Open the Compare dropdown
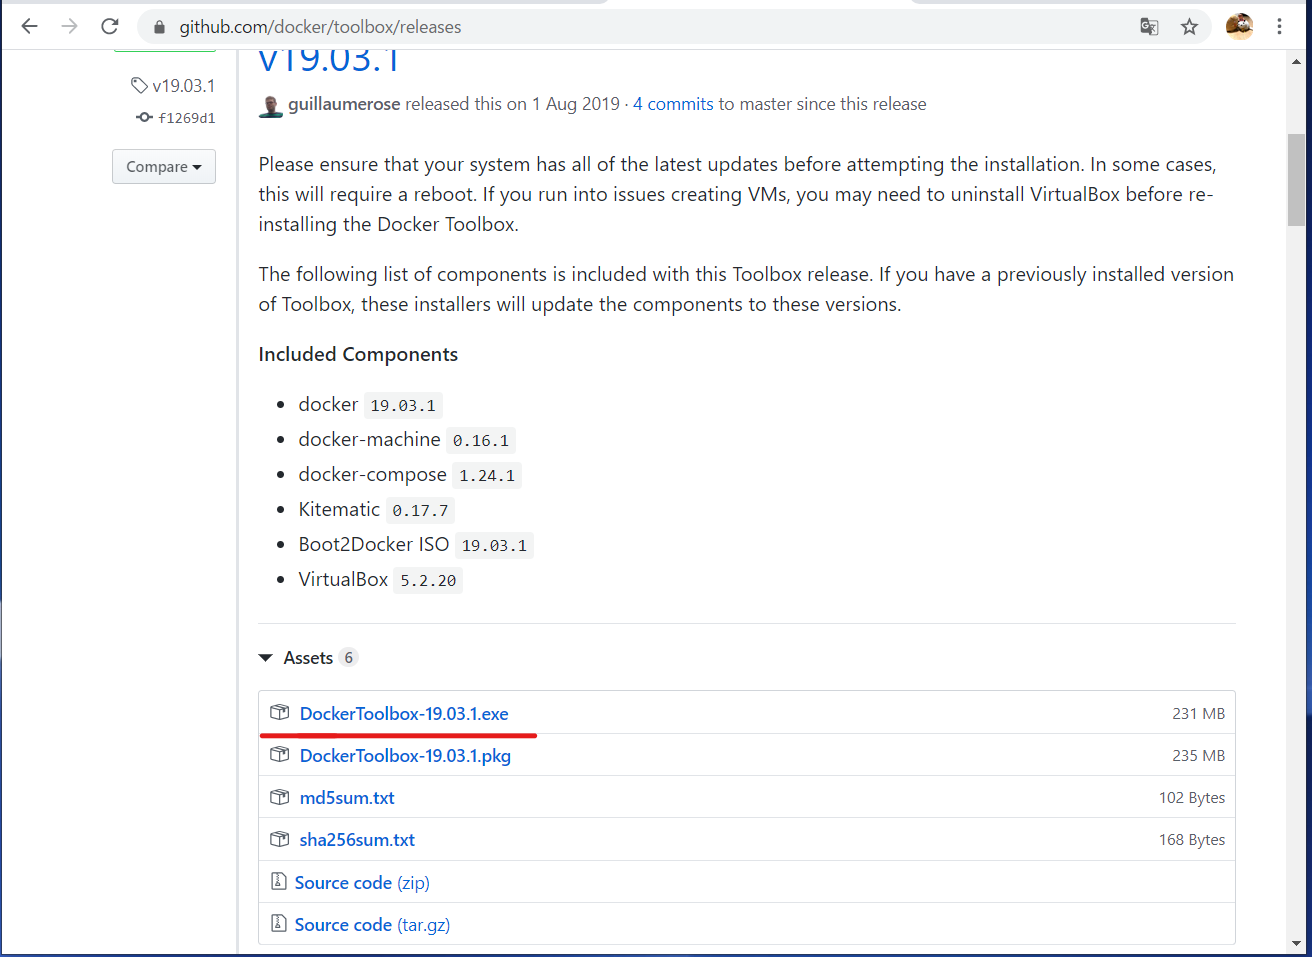This screenshot has width=1312, height=957. coord(164,167)
